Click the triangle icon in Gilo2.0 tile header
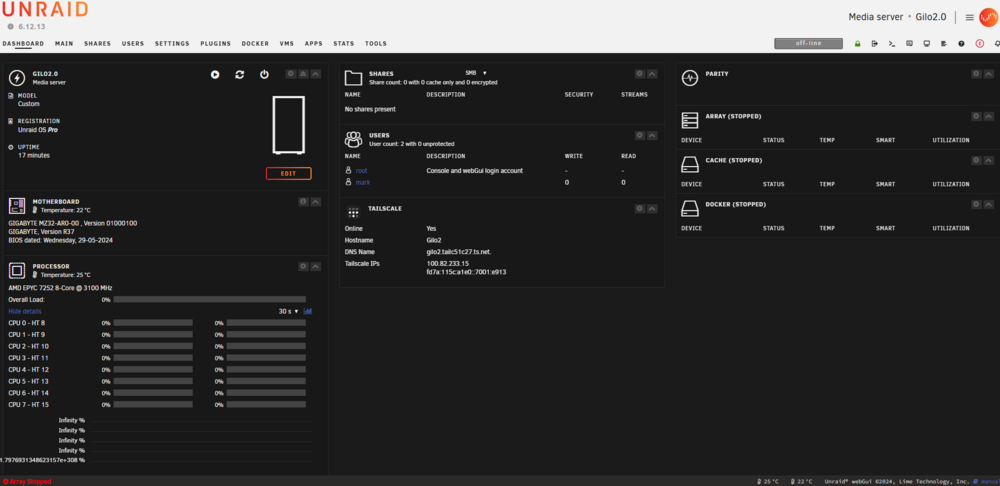1000x486 pixels. pos(304,74)
